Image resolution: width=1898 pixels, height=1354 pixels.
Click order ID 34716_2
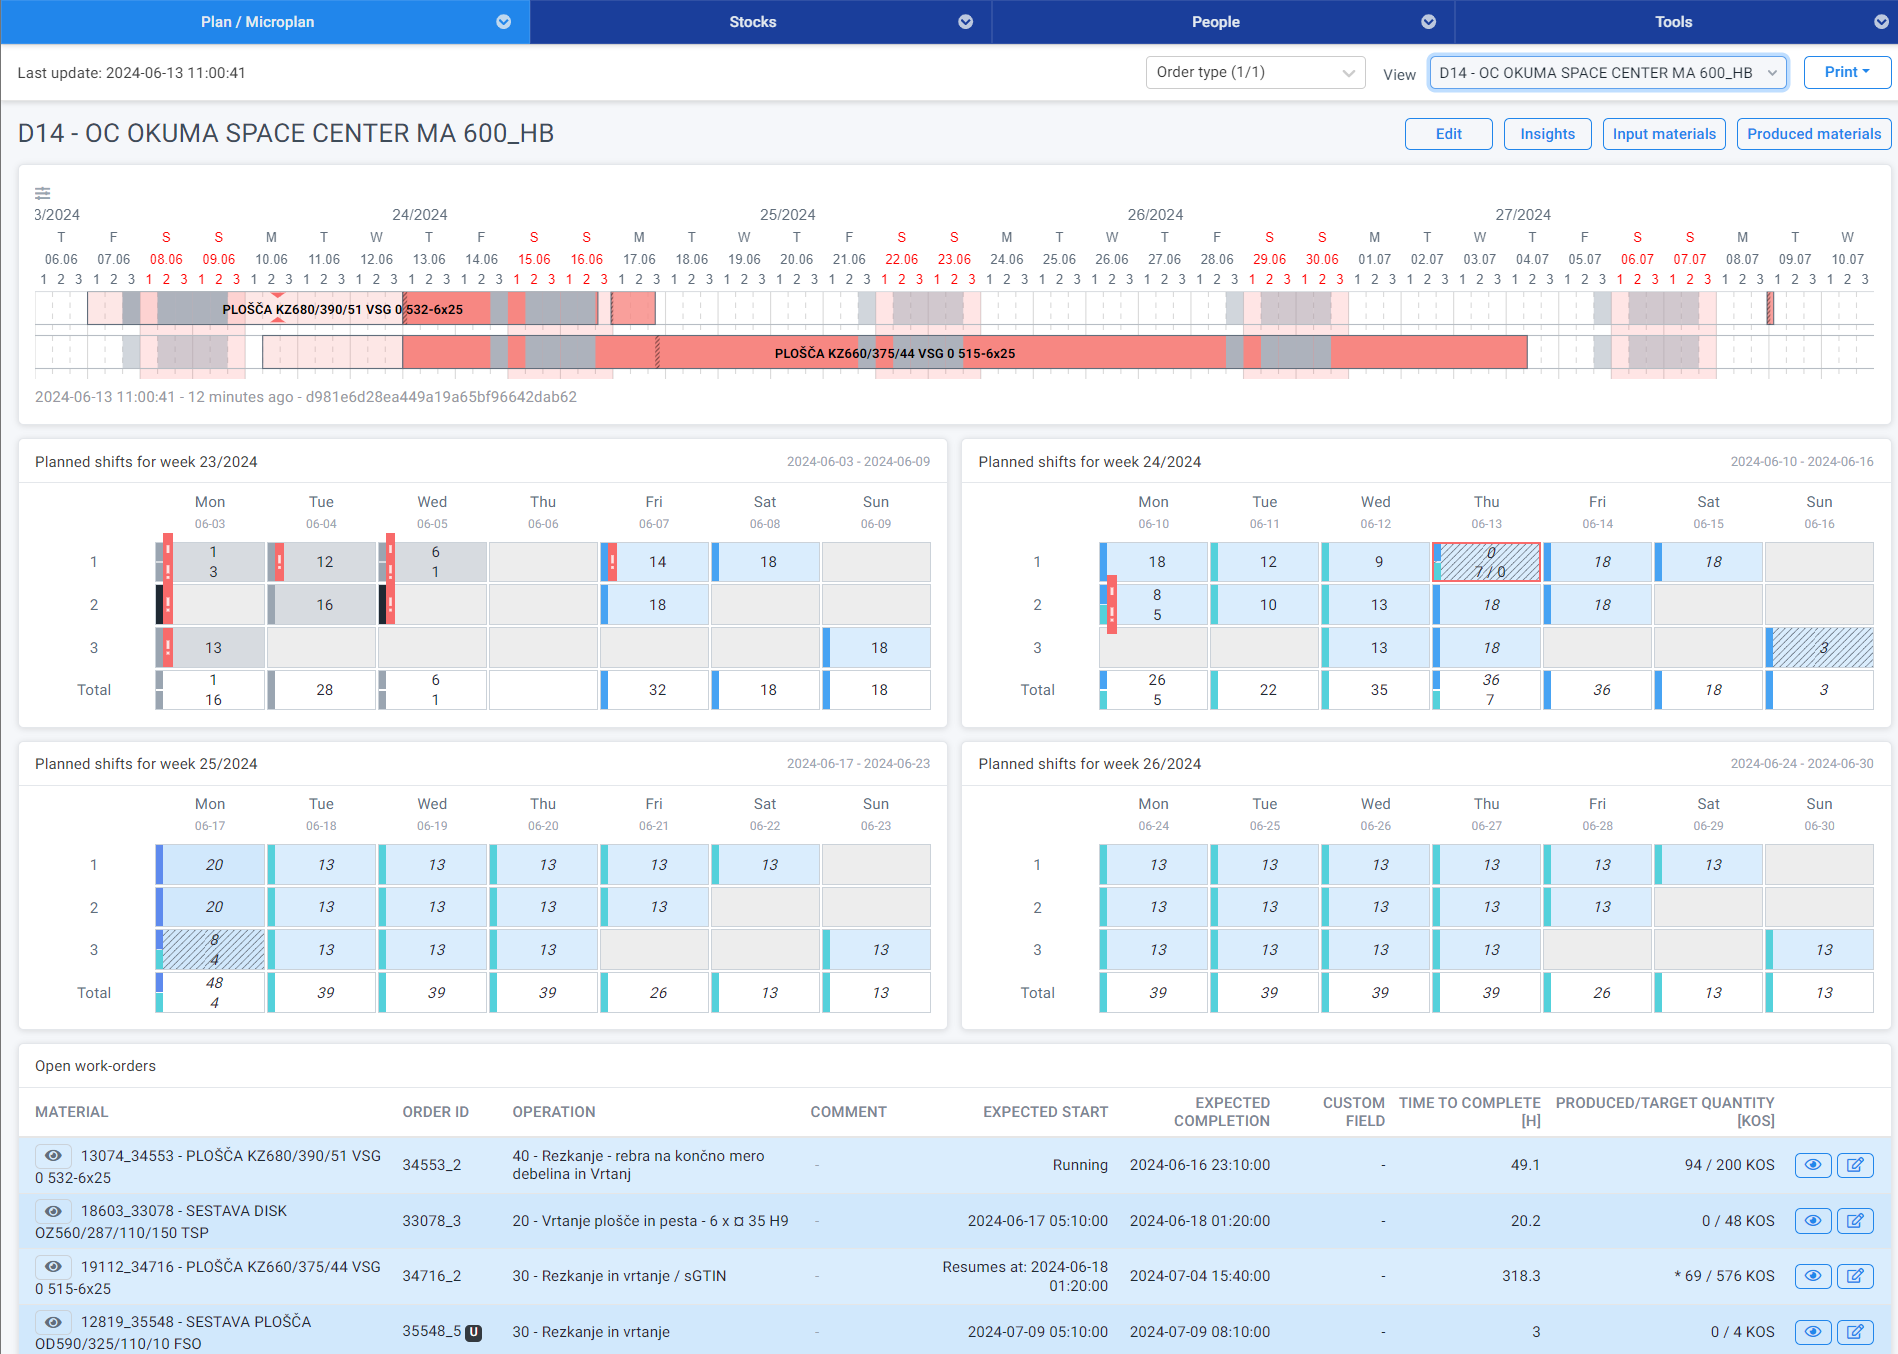pyautogui.click(x=432, y=1276)
